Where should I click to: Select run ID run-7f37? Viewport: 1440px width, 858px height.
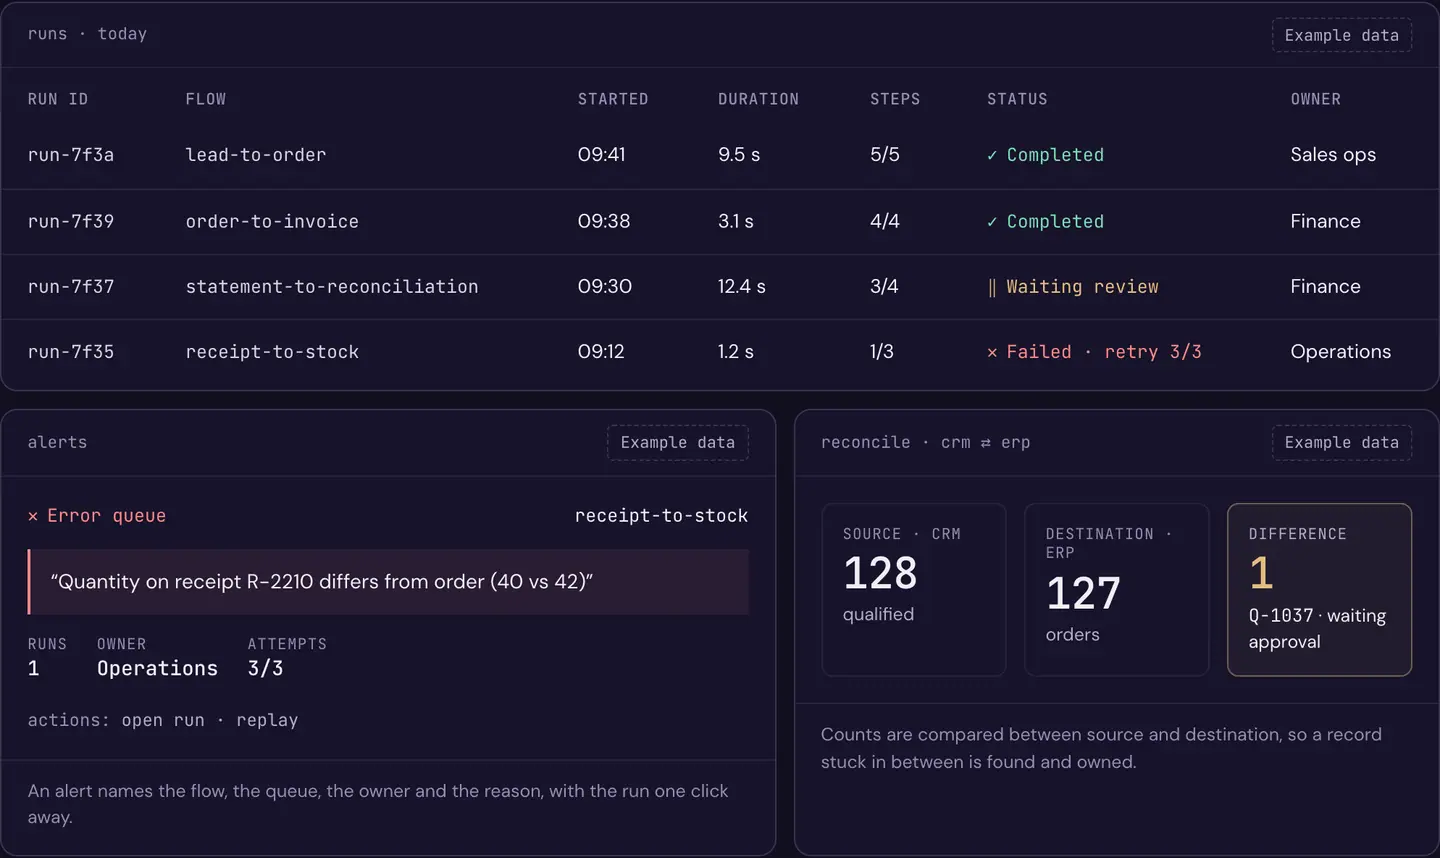coord(71,287)
